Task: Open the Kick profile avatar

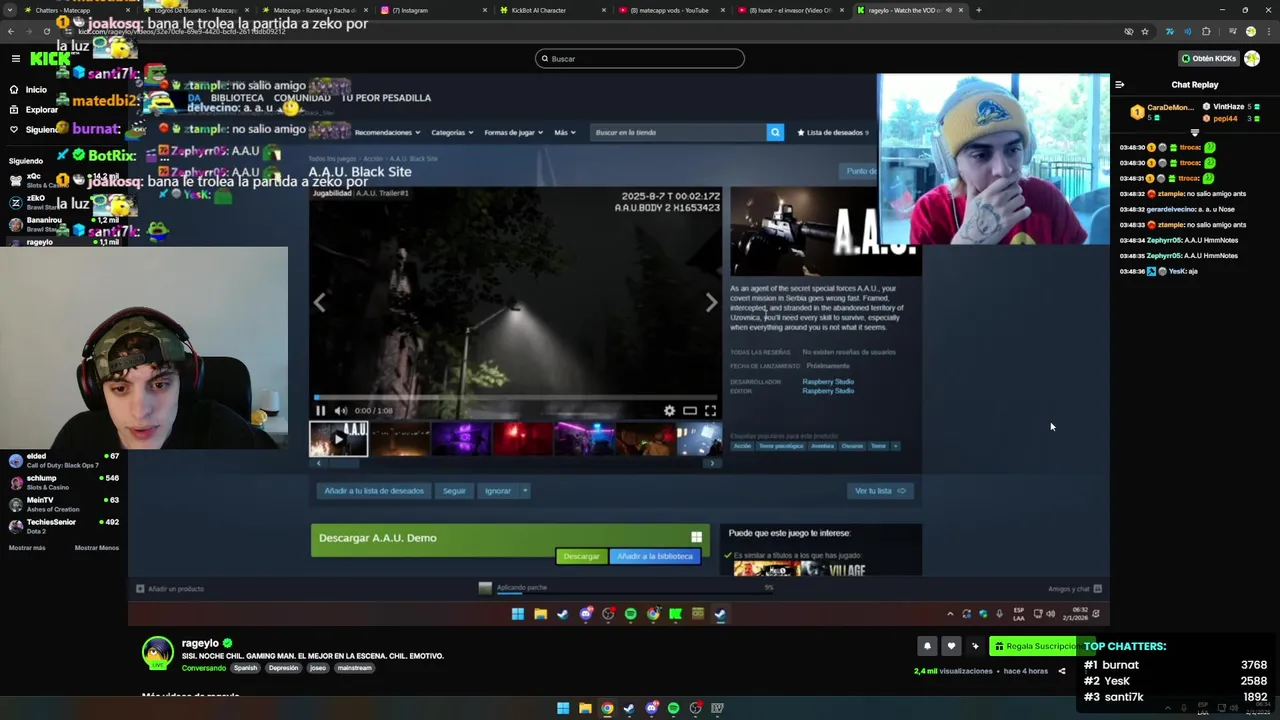Action: coord(1252,58)
